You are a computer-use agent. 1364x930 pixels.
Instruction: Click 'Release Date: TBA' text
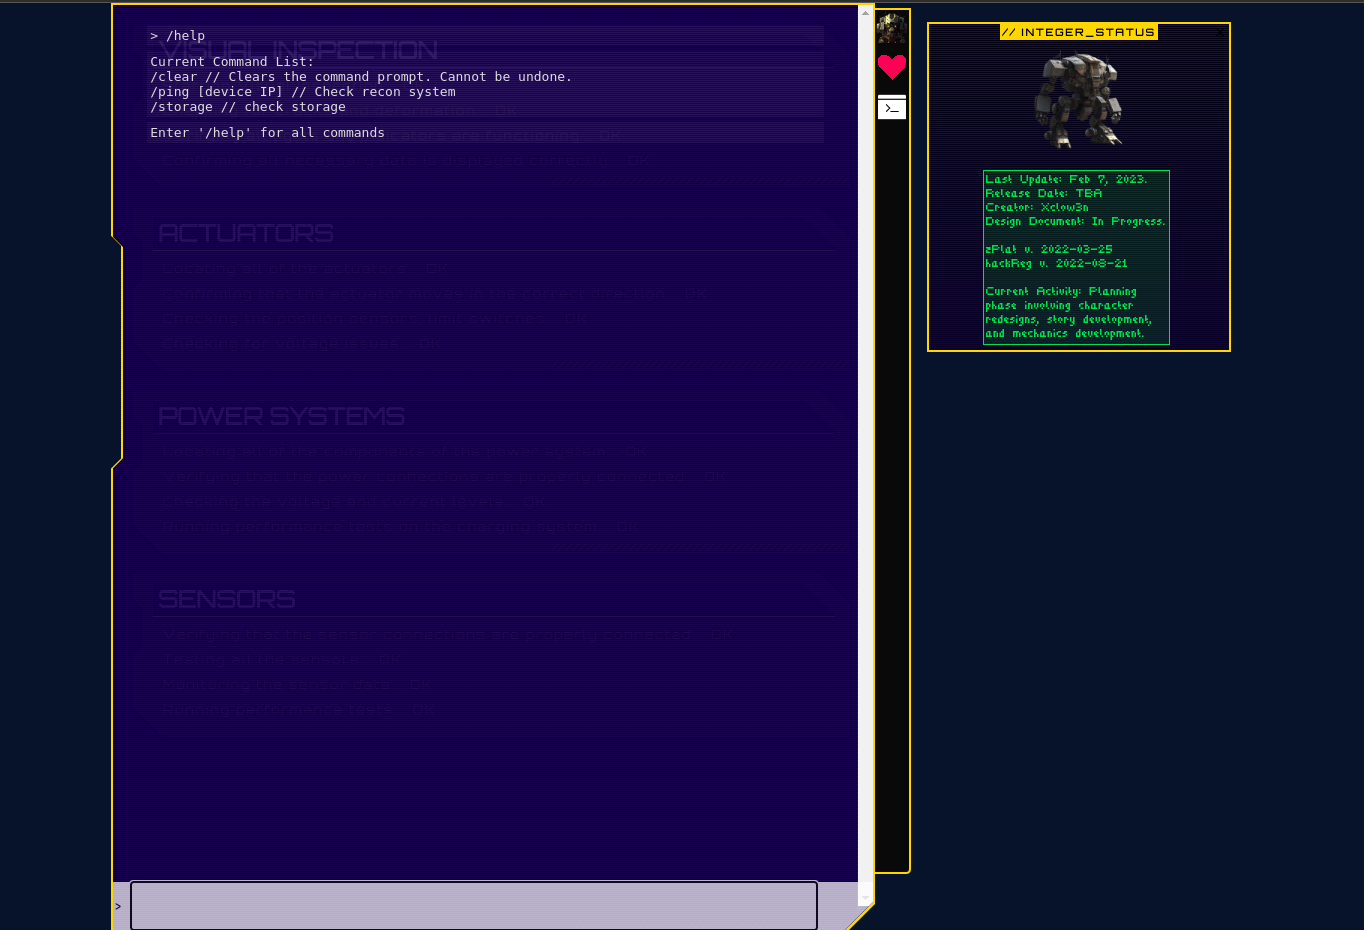pyautogui.click(x=1044, y=194)
